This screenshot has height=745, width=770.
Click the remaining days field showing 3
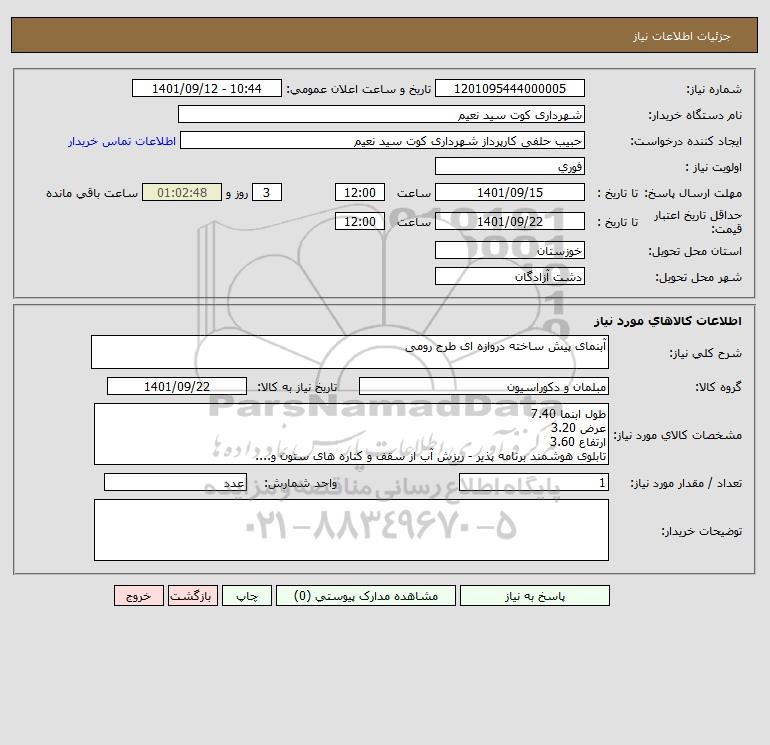(x=267, y=193)
